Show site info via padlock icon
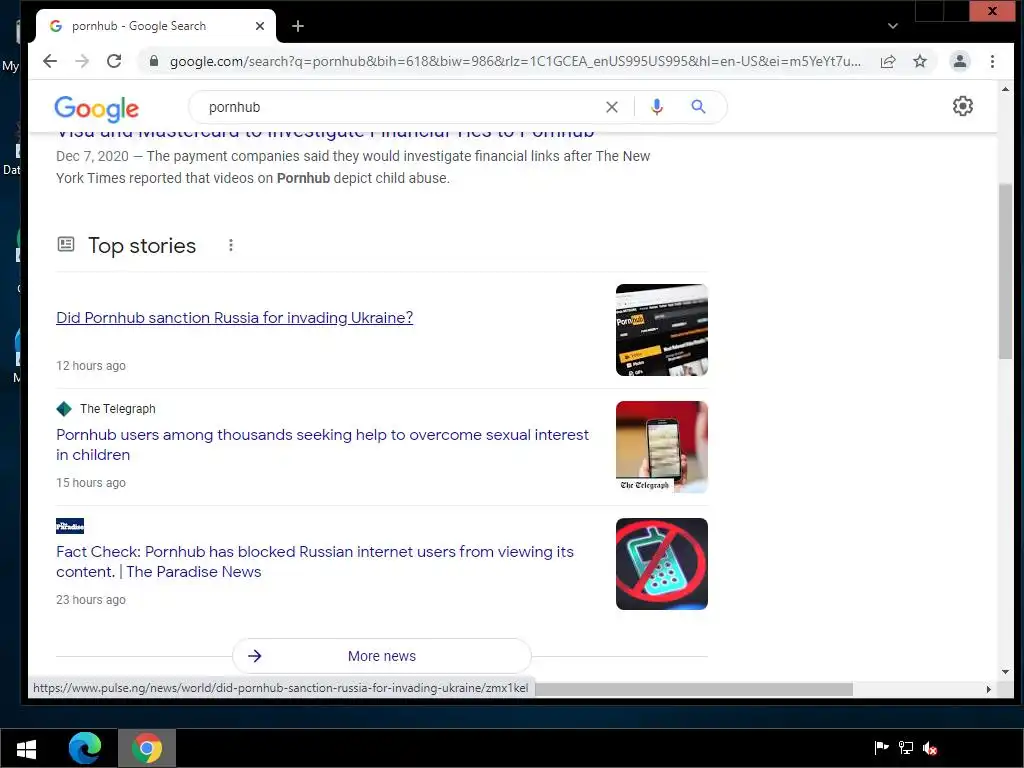1024x768 pixels. 154,61
